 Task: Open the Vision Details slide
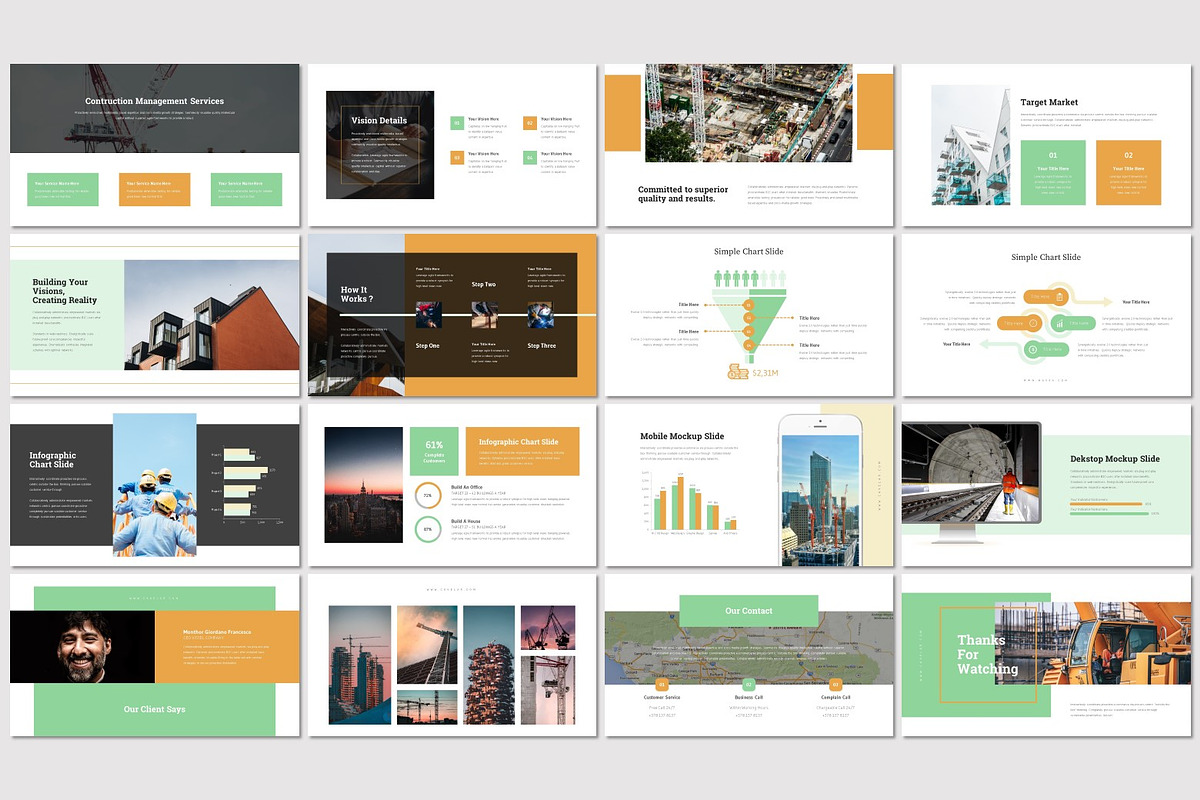[452, 145]
